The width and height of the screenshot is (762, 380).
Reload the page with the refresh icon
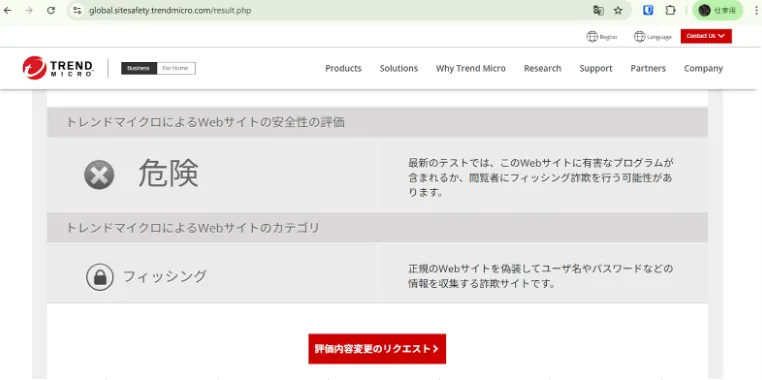[51, 10]
